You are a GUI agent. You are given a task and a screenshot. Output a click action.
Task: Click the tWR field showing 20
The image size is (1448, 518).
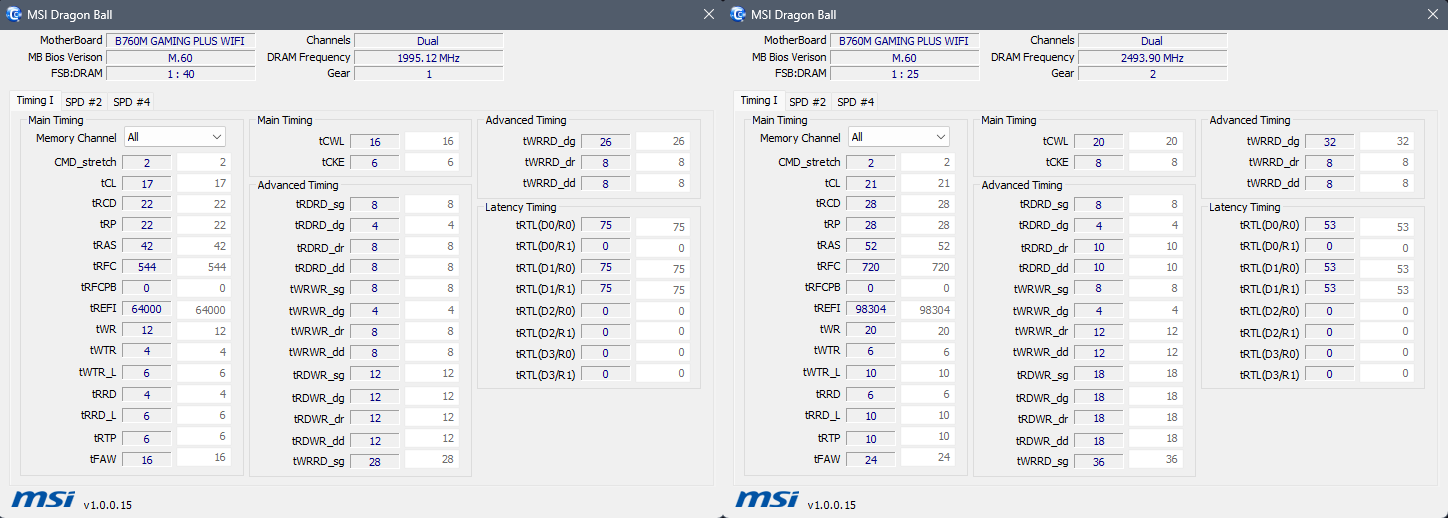pos(871,330)
